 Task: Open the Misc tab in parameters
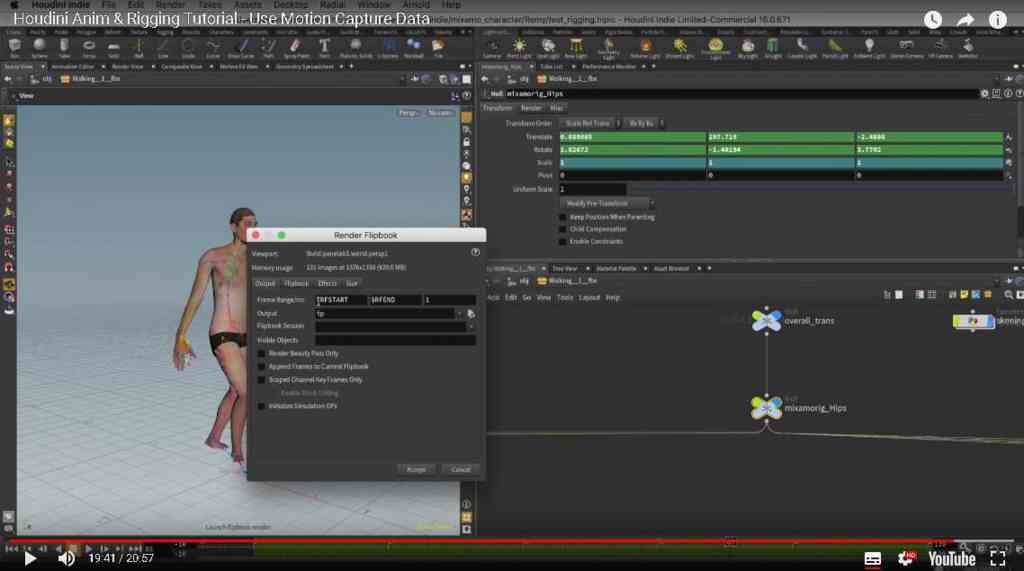556,108
